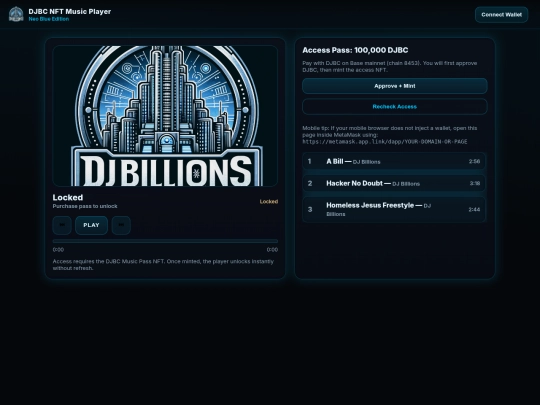Click the DJ Billions album artwork
Viewport: 540px width, 405px height.
[165, 116]
